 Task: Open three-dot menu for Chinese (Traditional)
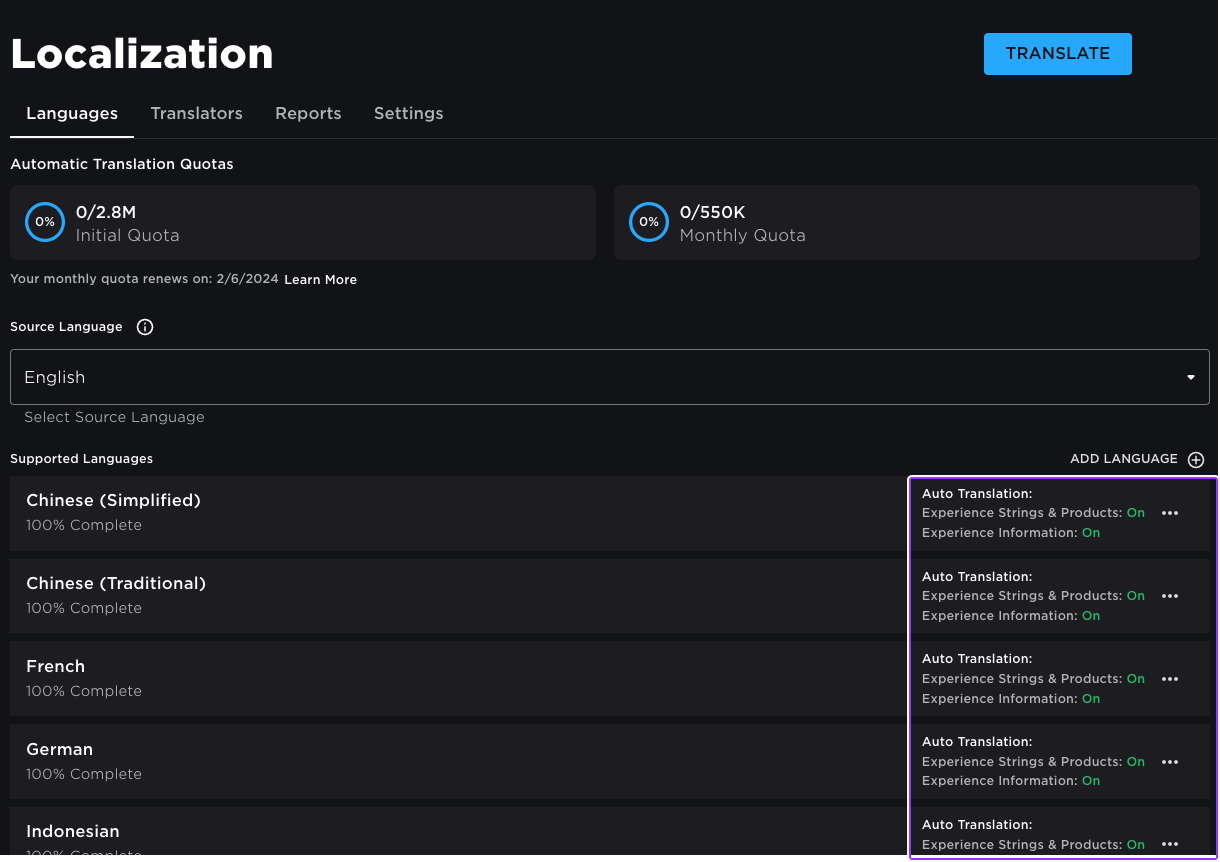[x=1170, y=596]
